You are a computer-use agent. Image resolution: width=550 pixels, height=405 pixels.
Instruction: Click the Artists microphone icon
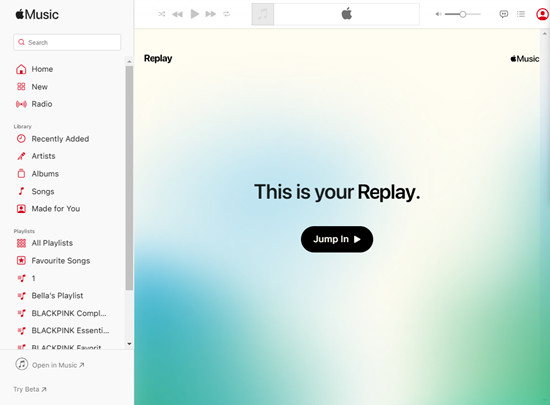click(21, 156)
